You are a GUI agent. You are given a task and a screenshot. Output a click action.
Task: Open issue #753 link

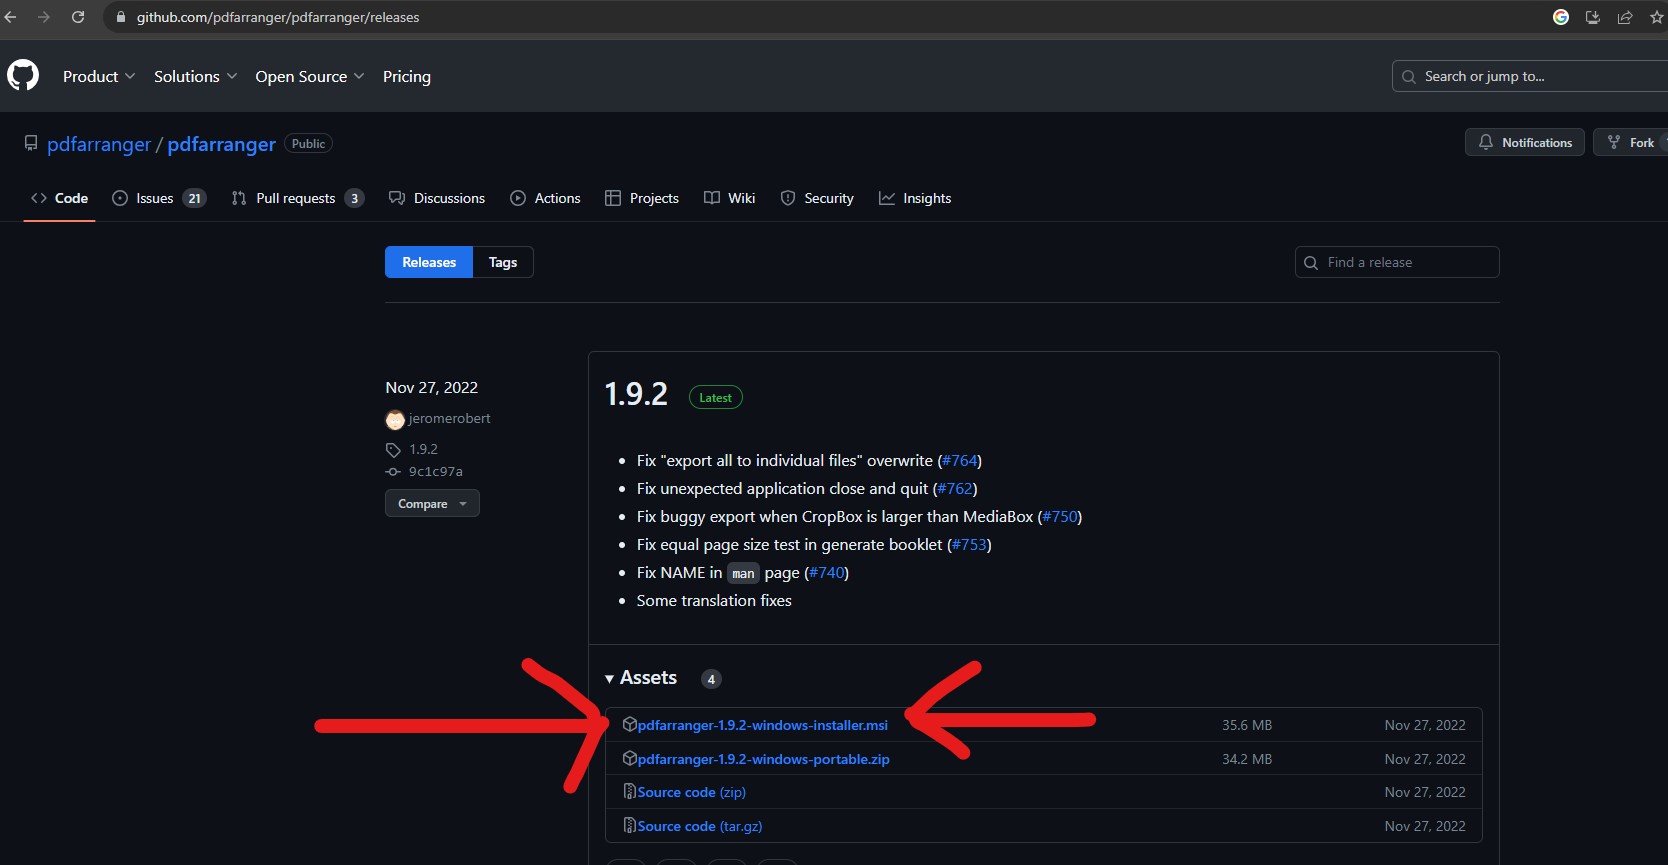click(969, 544)
